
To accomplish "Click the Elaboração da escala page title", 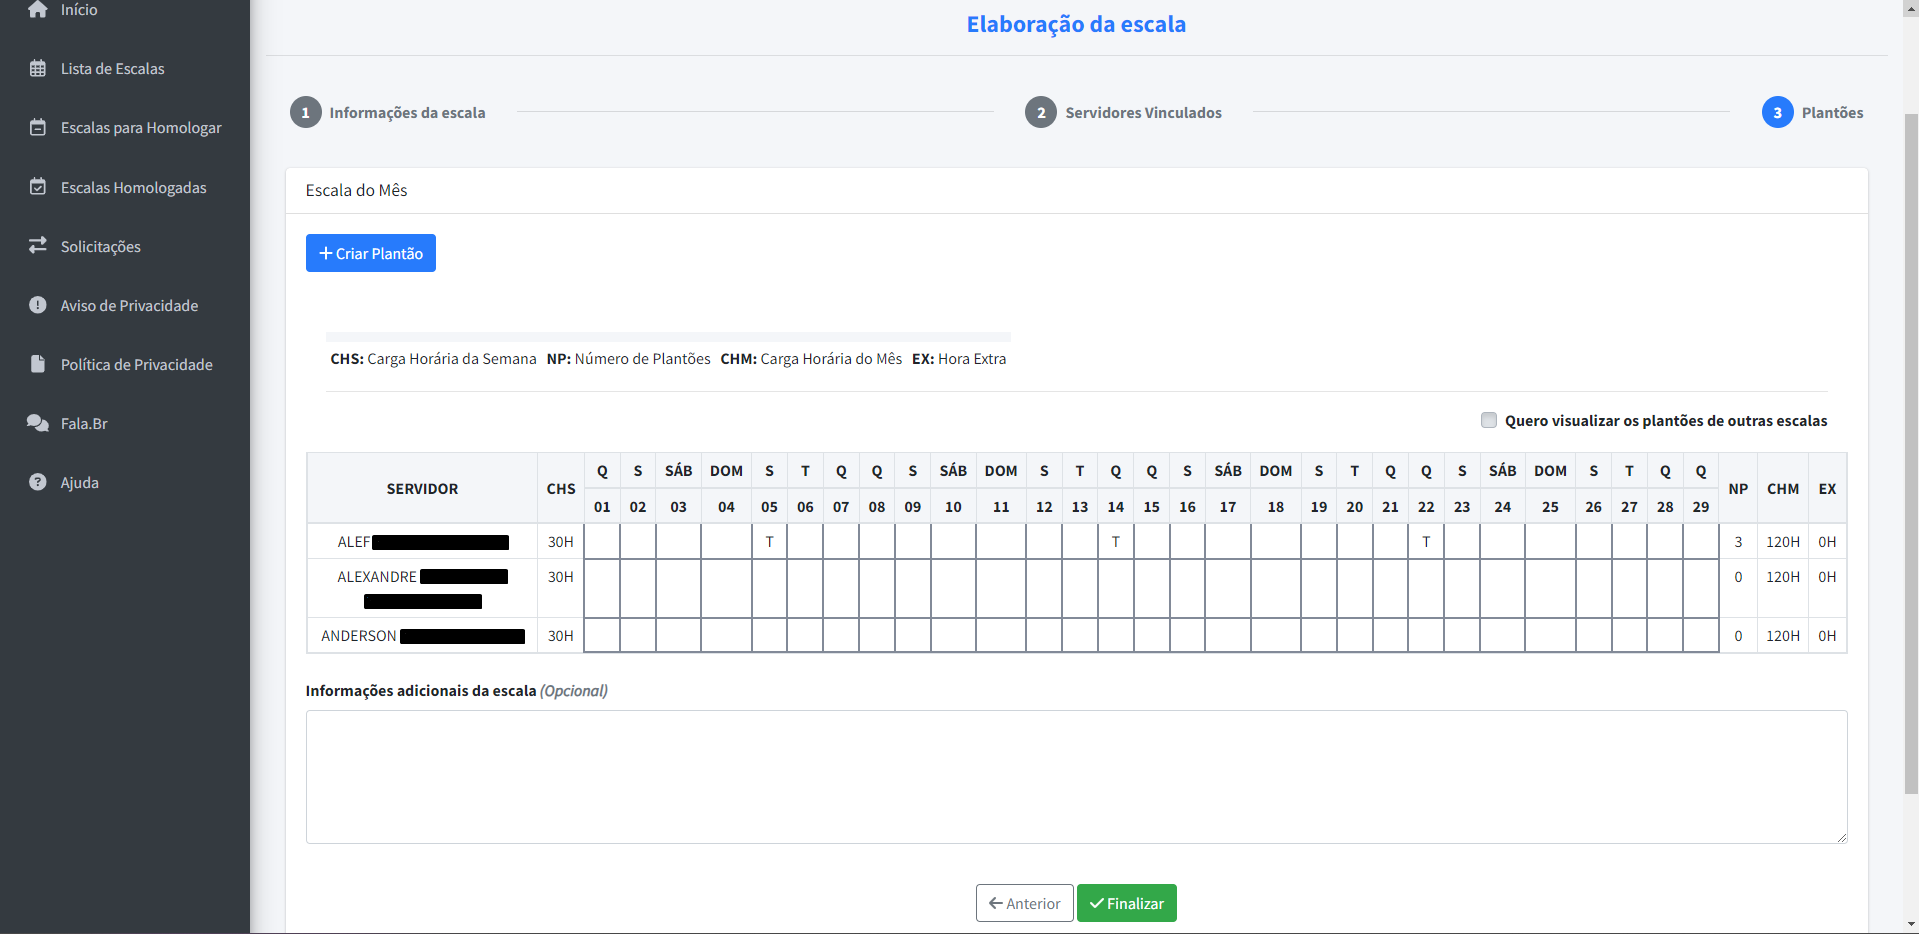I will [x=1076, y=24].
